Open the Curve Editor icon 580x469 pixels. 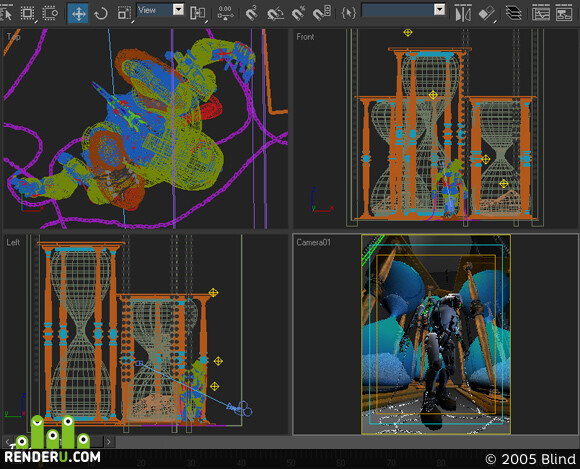540,14
